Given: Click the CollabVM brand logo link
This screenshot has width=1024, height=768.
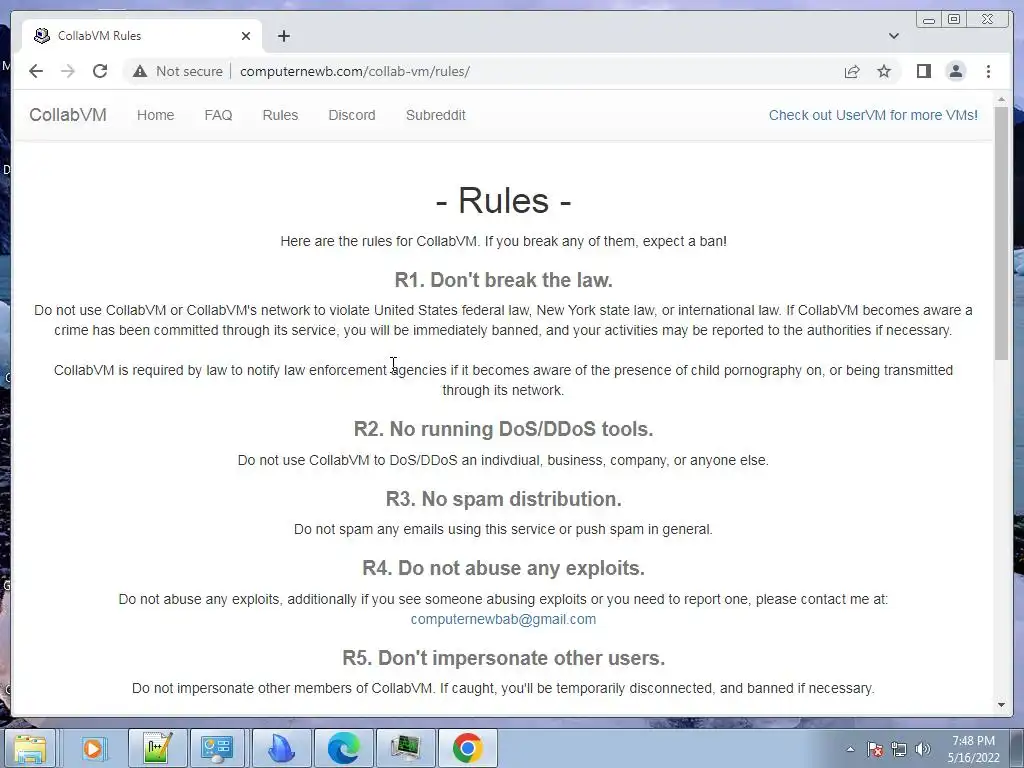Looking at the screenshot, I should 68,115.
